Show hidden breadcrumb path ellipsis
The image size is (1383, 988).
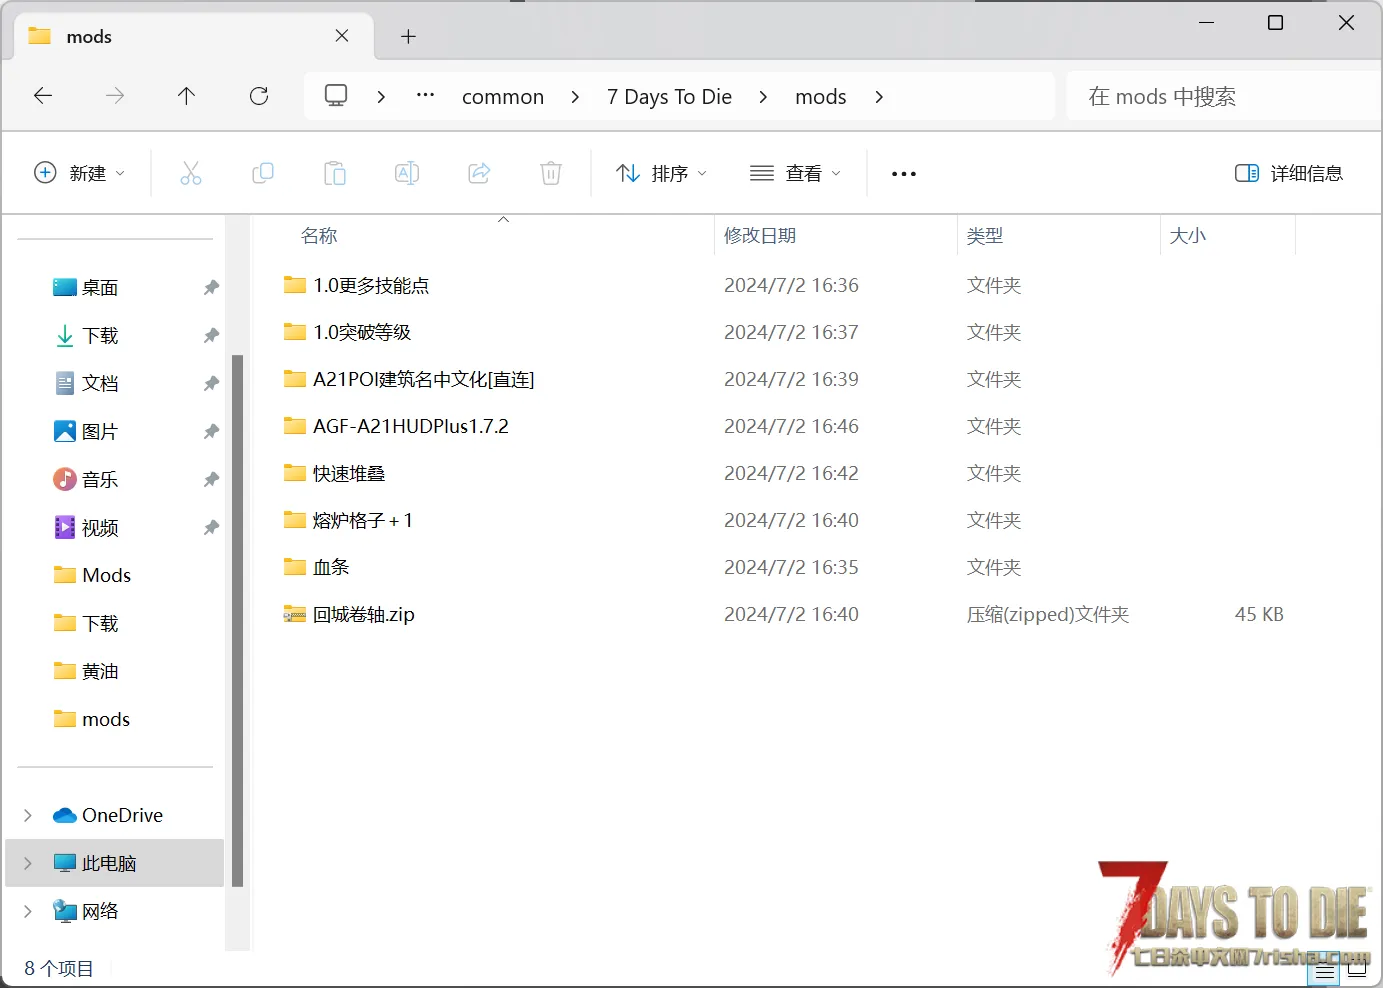click(x=426, y=96)
